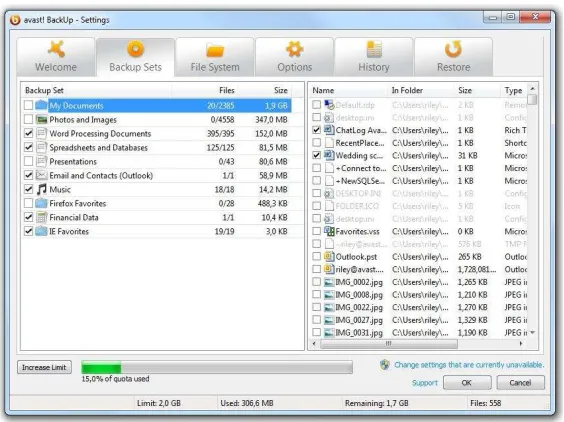
Task: Open the Restore tab
Action: 453,57
